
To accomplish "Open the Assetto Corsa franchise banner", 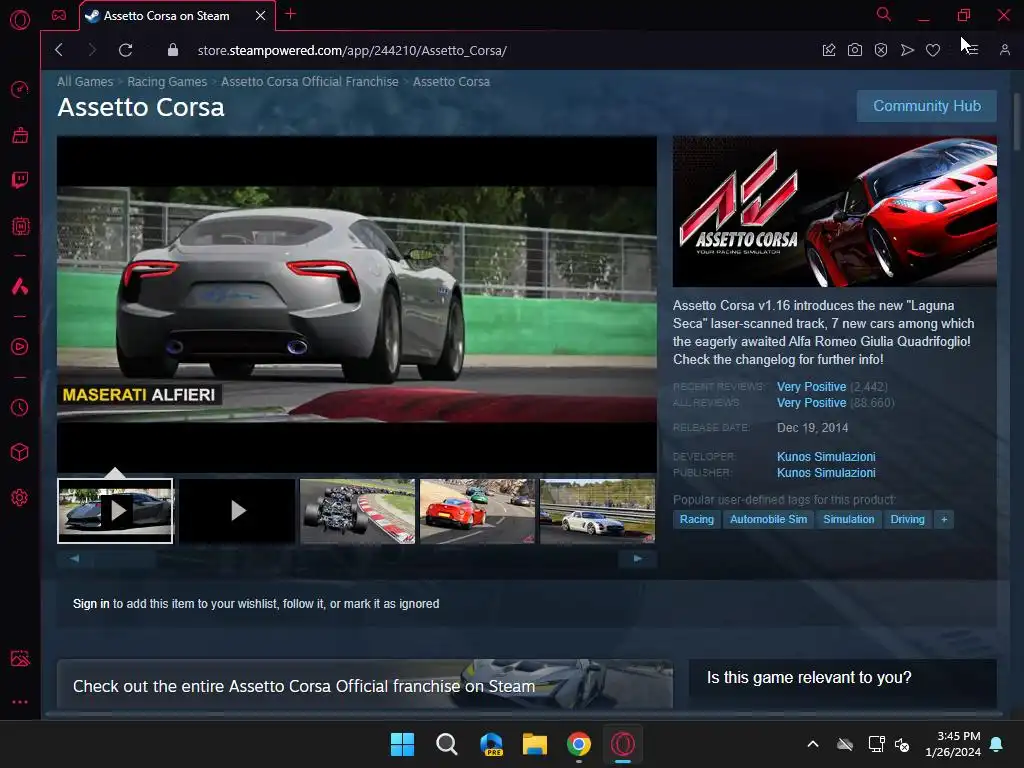I will point(364,684).
